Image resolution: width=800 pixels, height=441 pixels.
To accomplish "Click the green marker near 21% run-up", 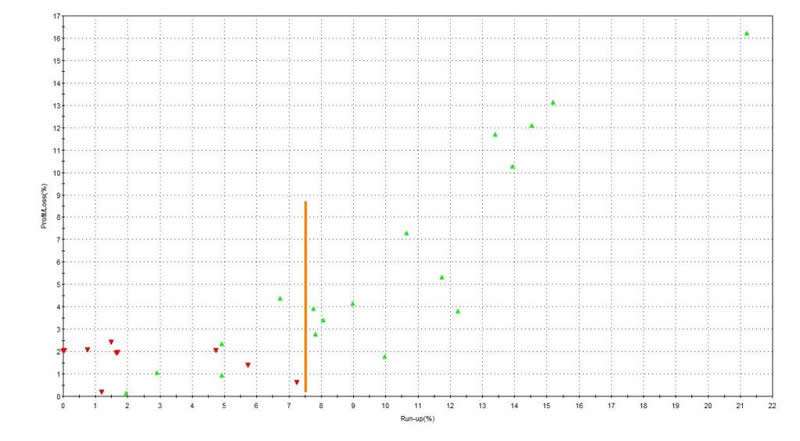I will [746, 34].
